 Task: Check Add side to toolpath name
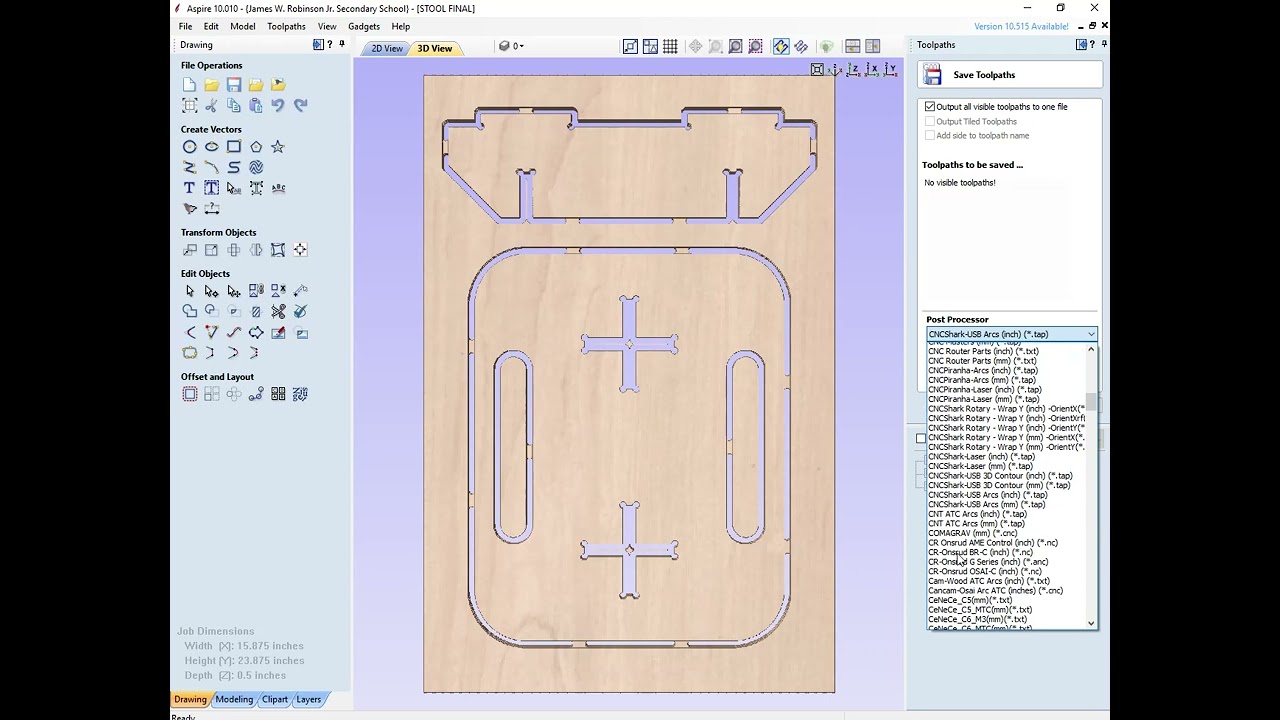coord(930,135)
